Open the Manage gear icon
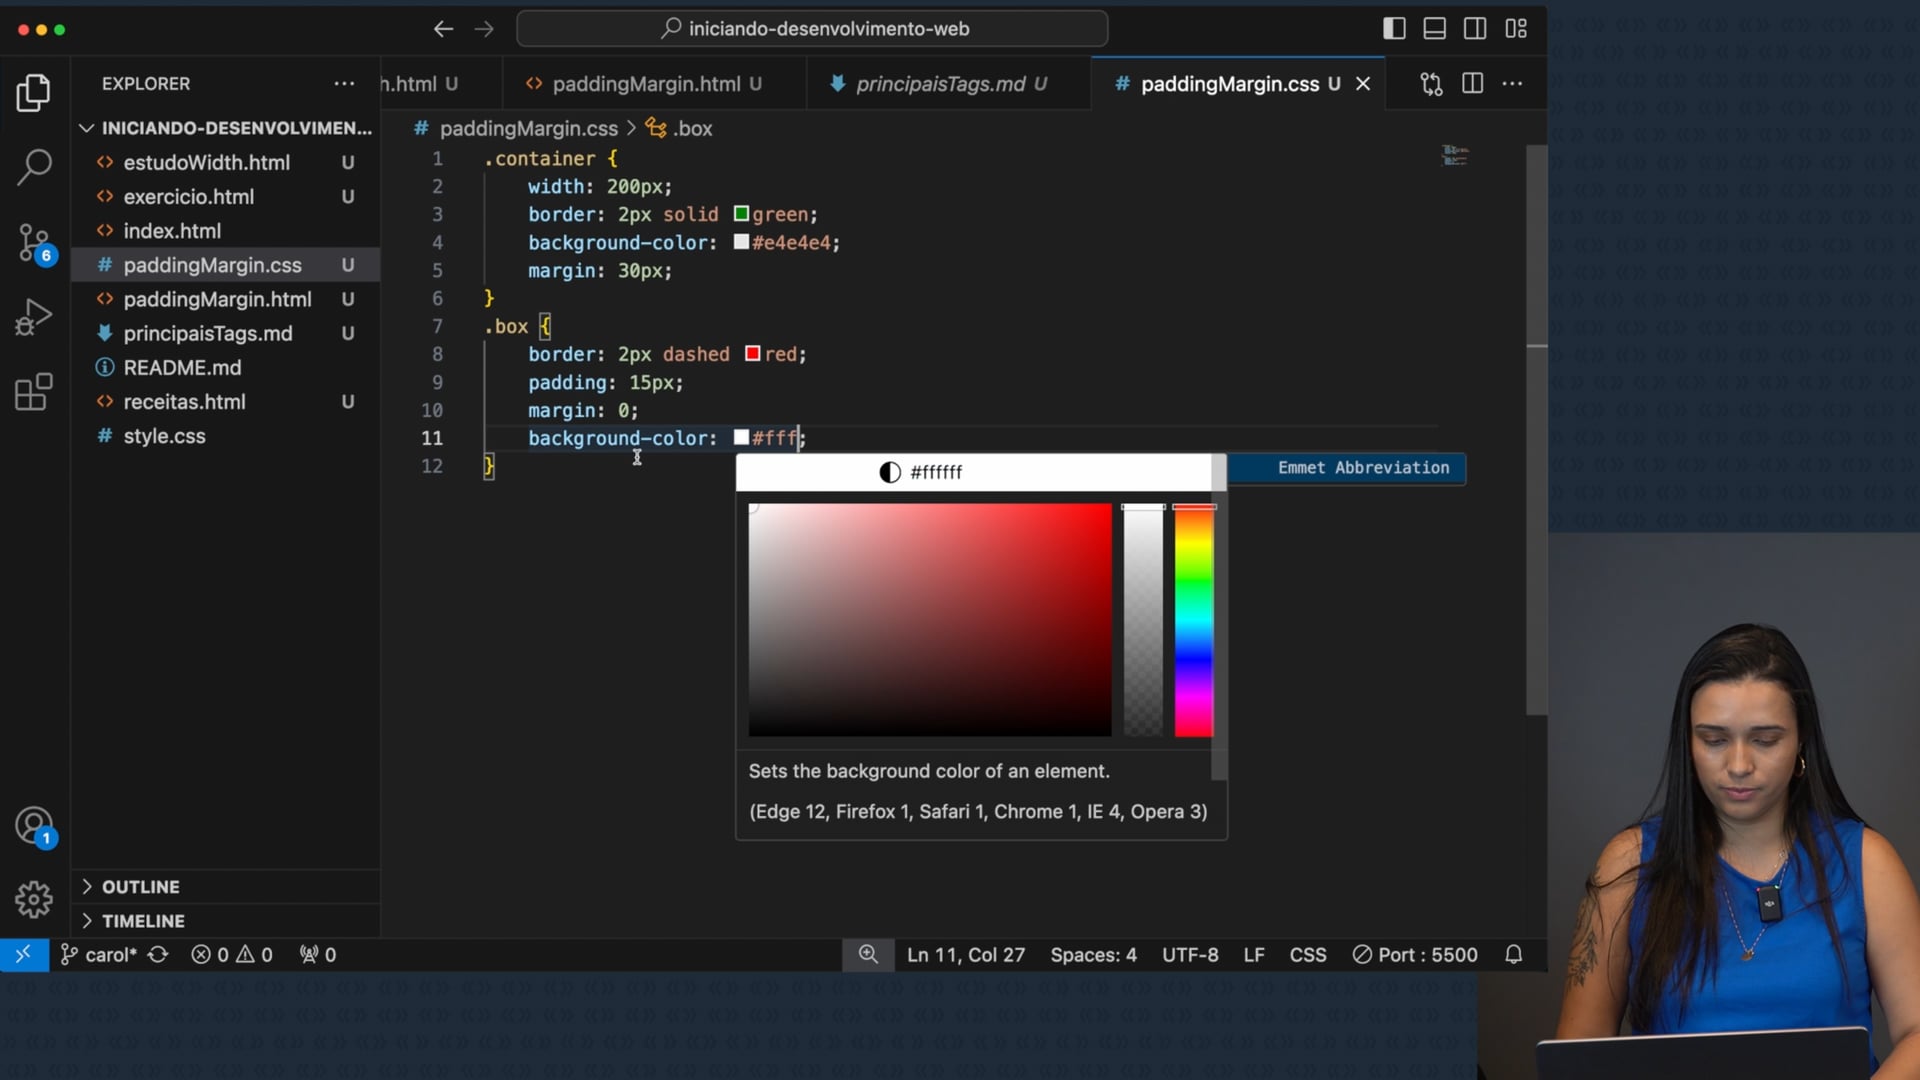The image size is (1920, 1080). [34, 899]
